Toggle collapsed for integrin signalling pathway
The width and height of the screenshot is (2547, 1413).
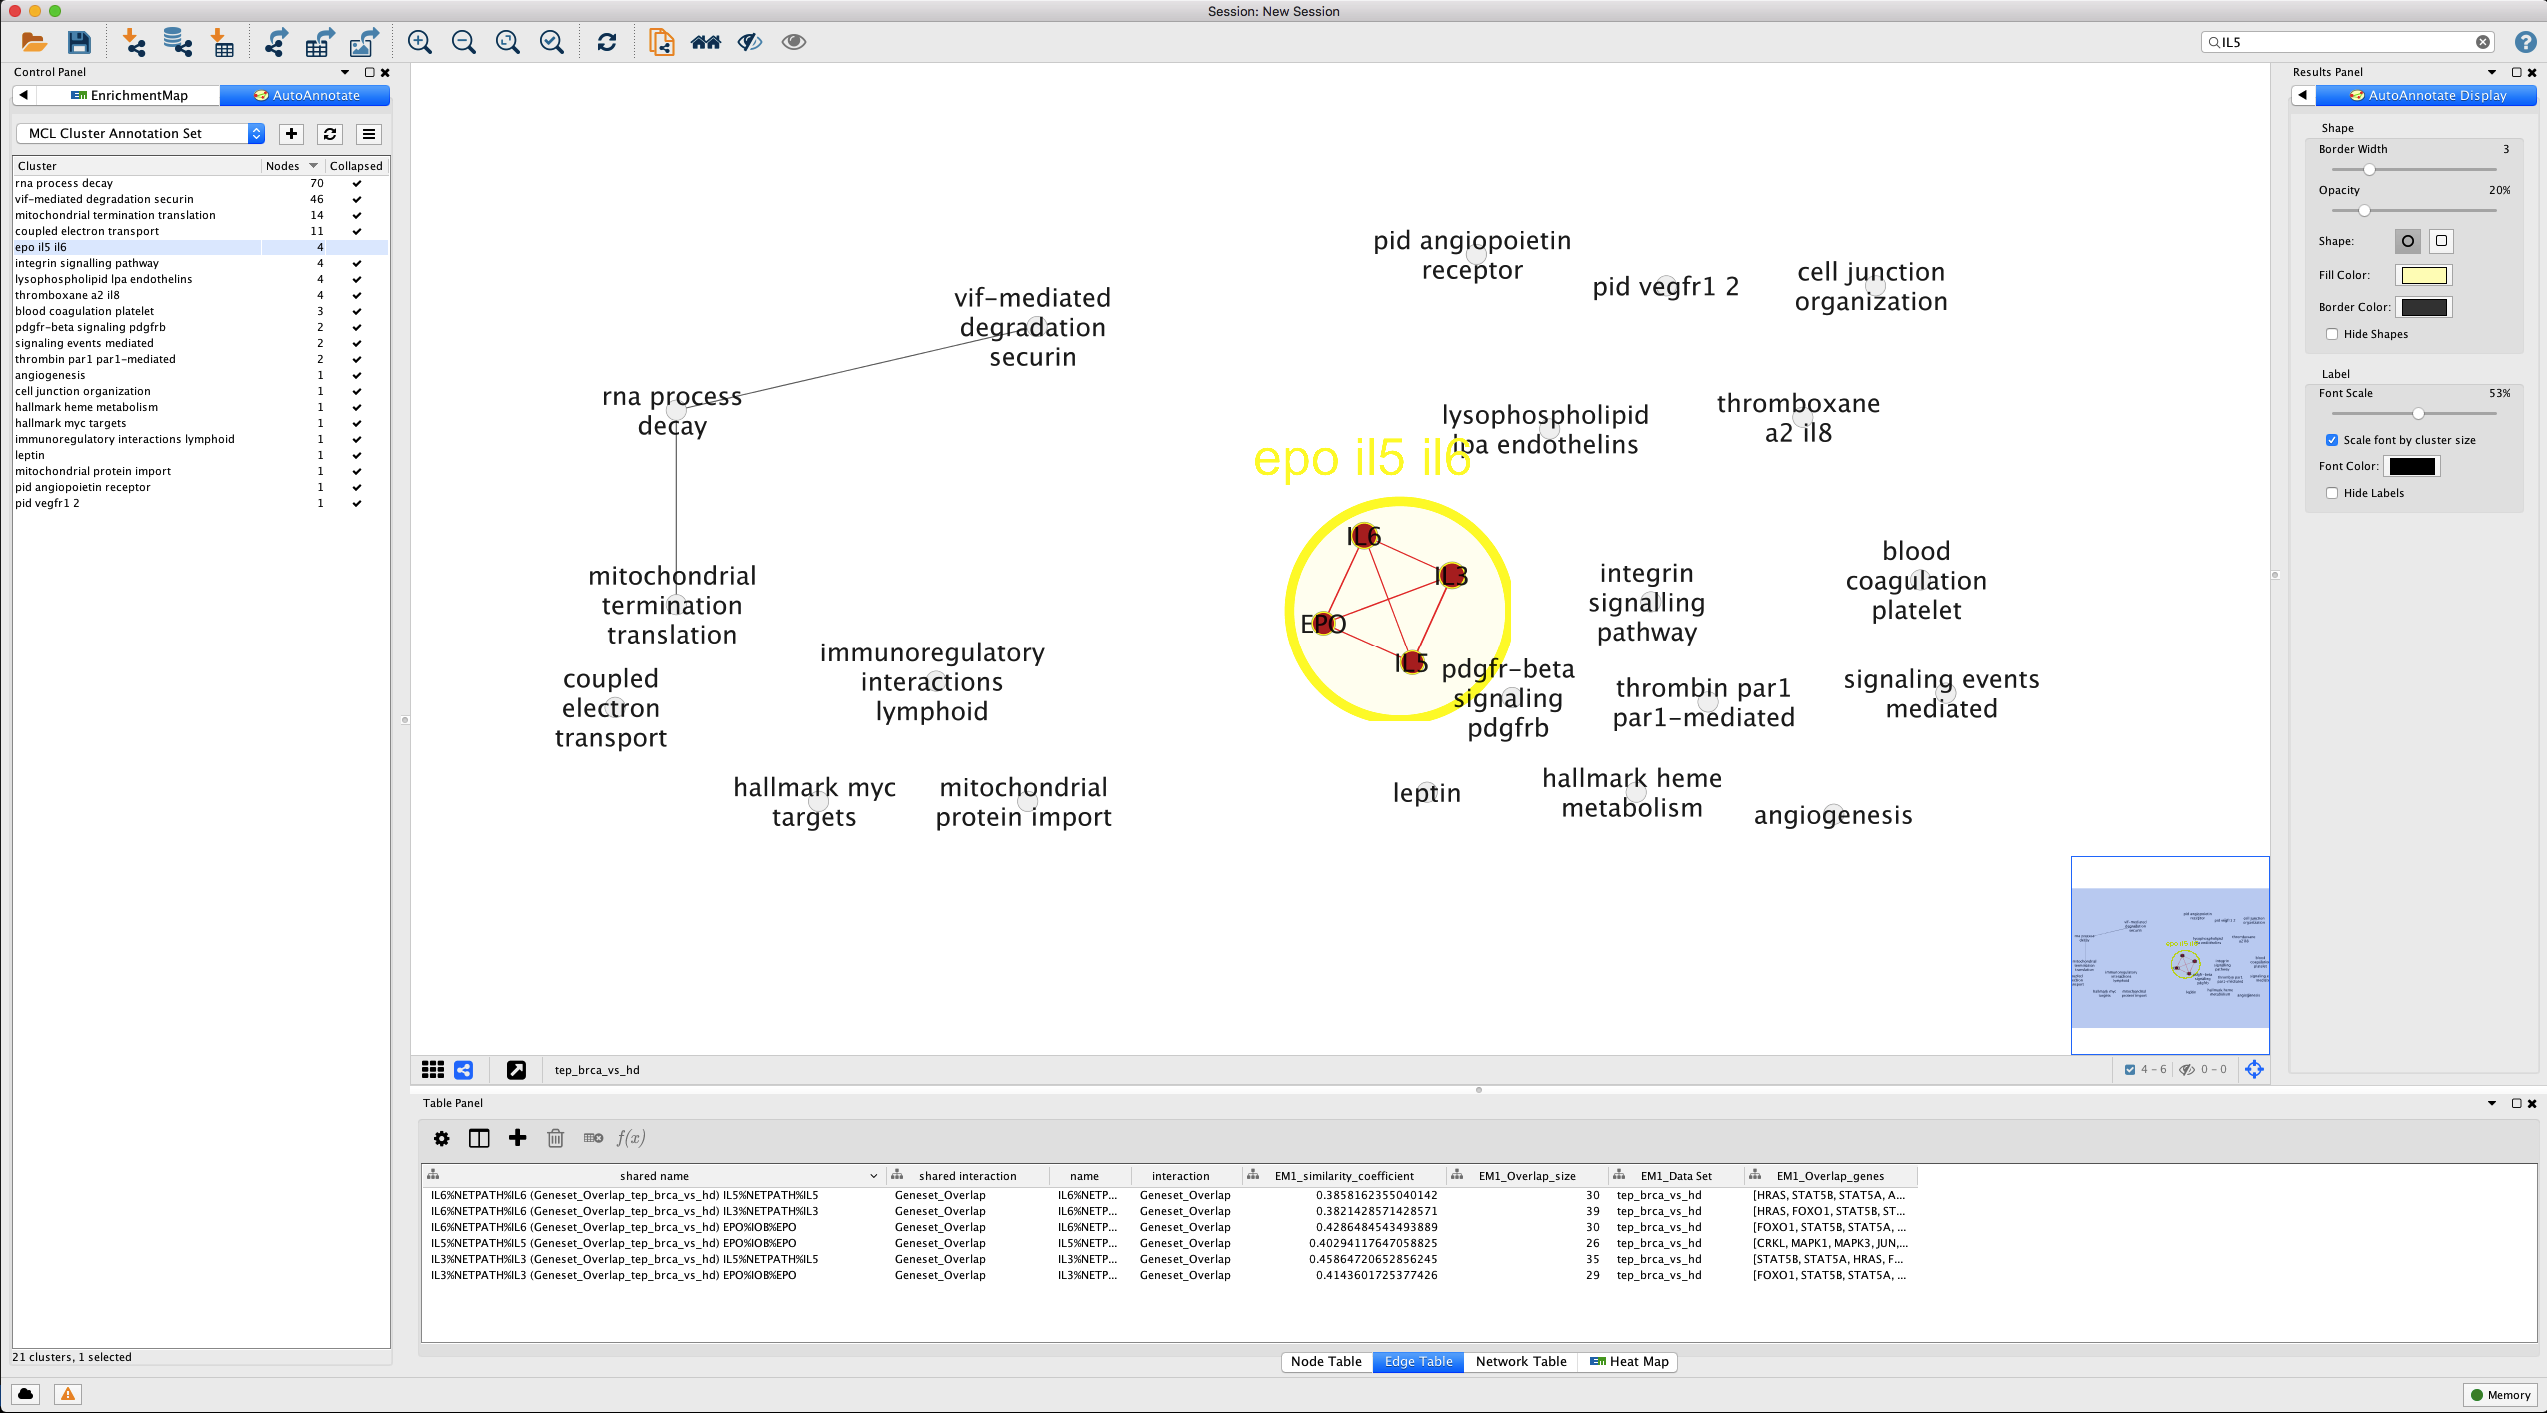click(x=356, y=263)
